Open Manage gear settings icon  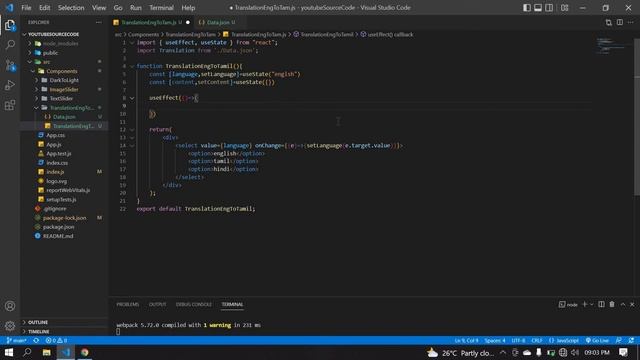coord(10,326)
